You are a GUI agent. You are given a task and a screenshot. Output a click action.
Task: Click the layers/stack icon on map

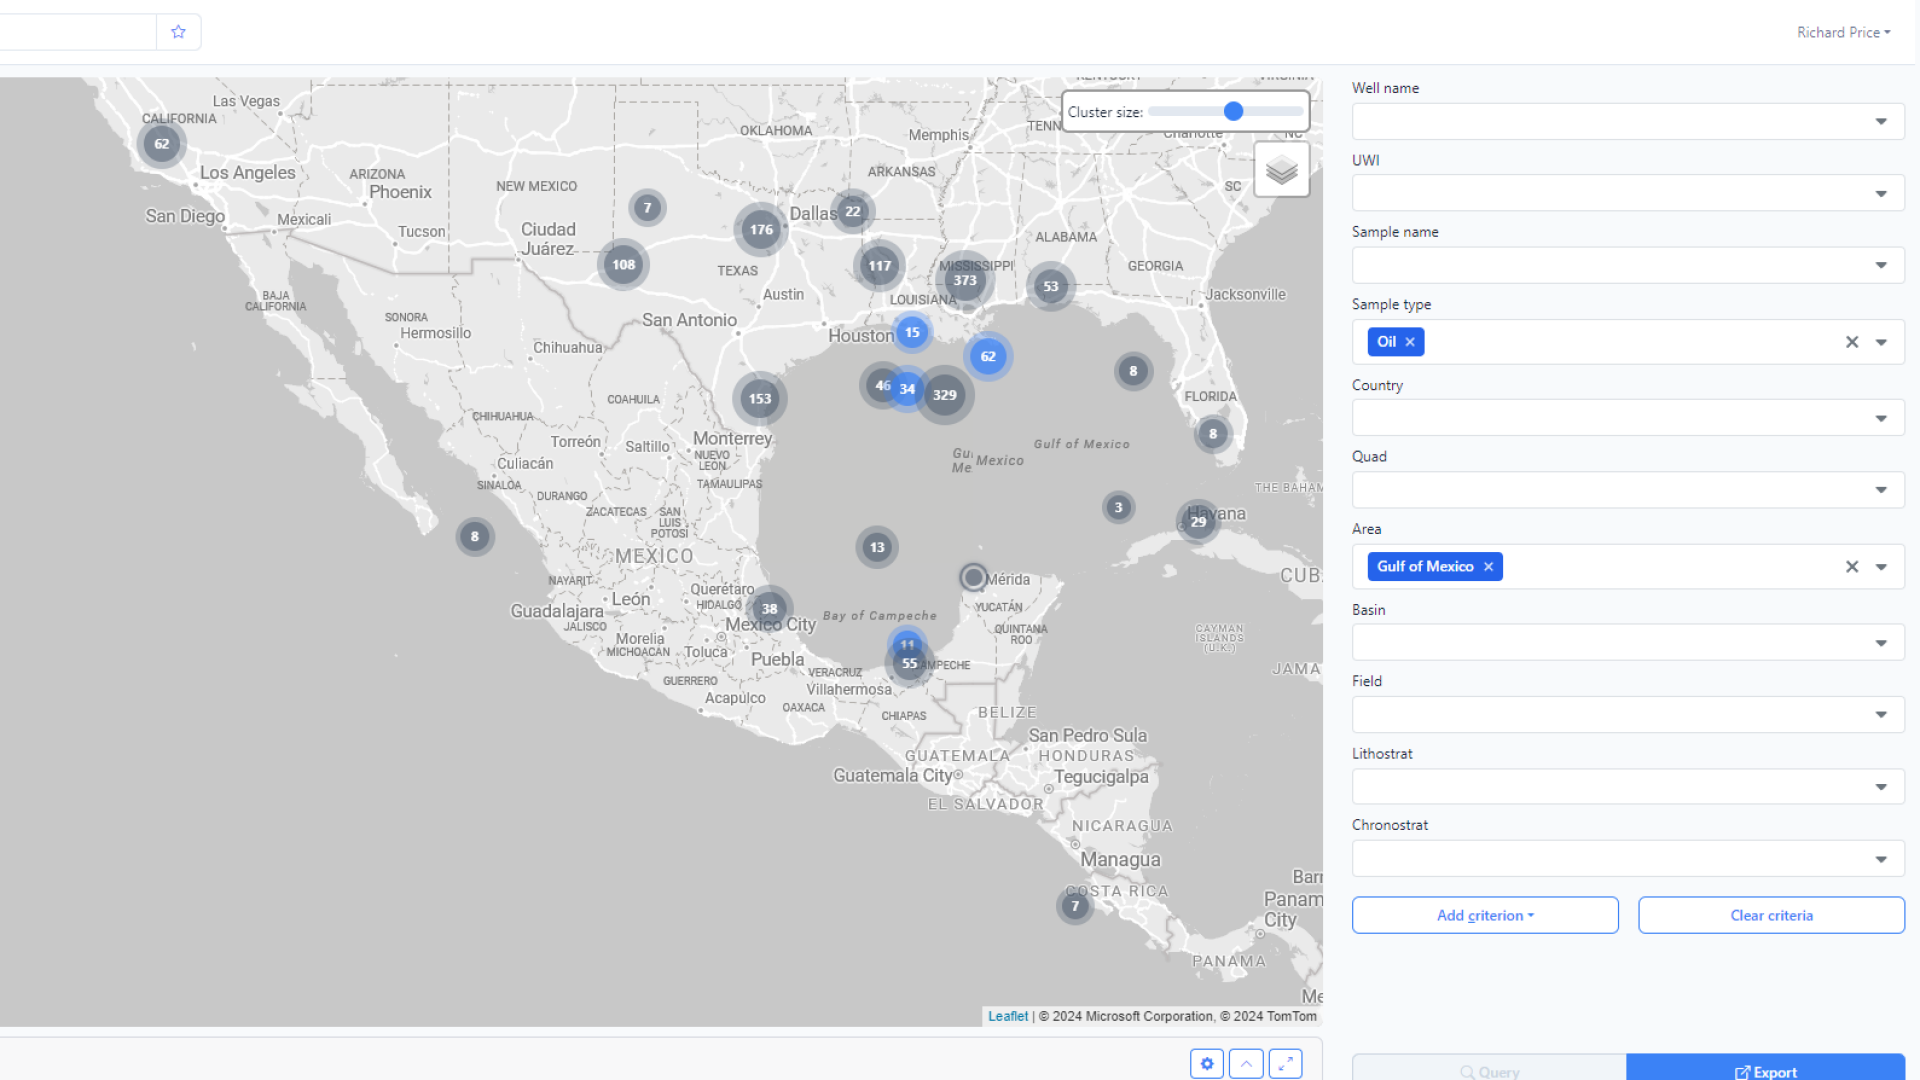[x=1280, y=170]
